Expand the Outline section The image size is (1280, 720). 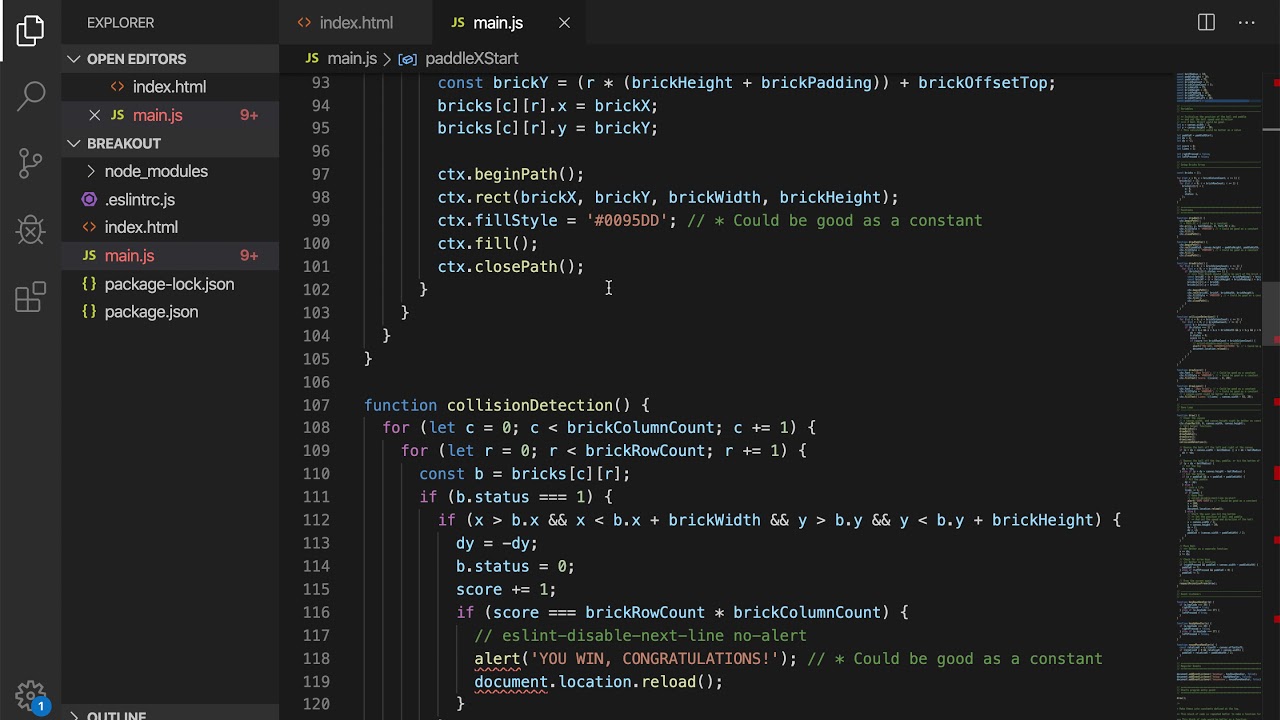pos(170,713)
